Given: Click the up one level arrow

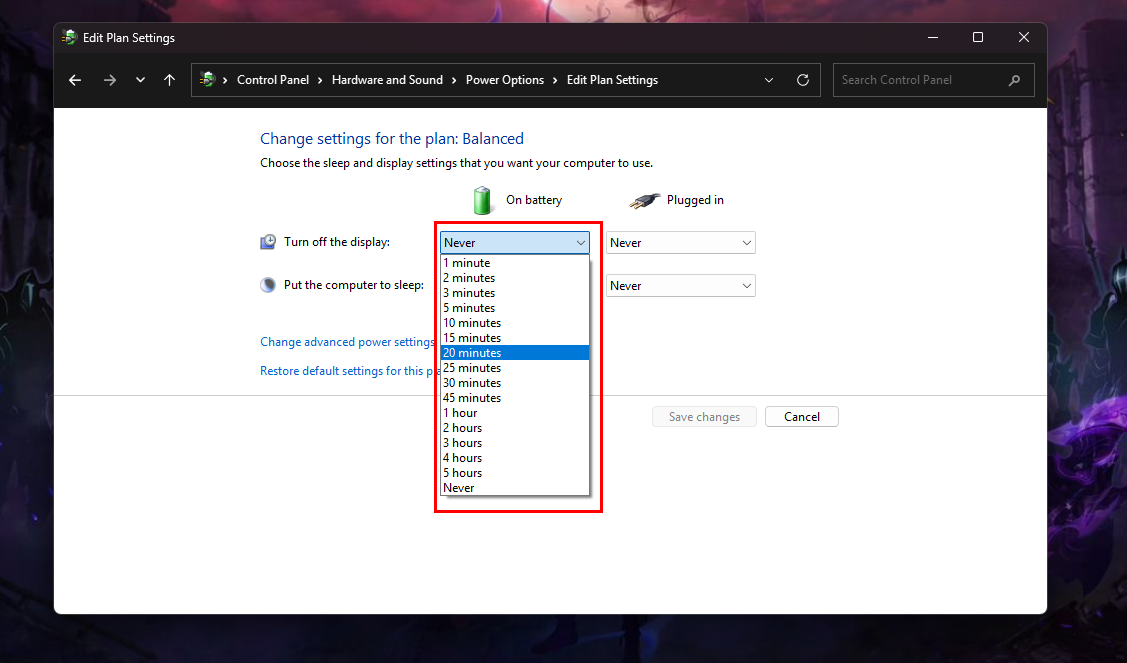Looking at the screenshot, I should (x=169, y=79).
